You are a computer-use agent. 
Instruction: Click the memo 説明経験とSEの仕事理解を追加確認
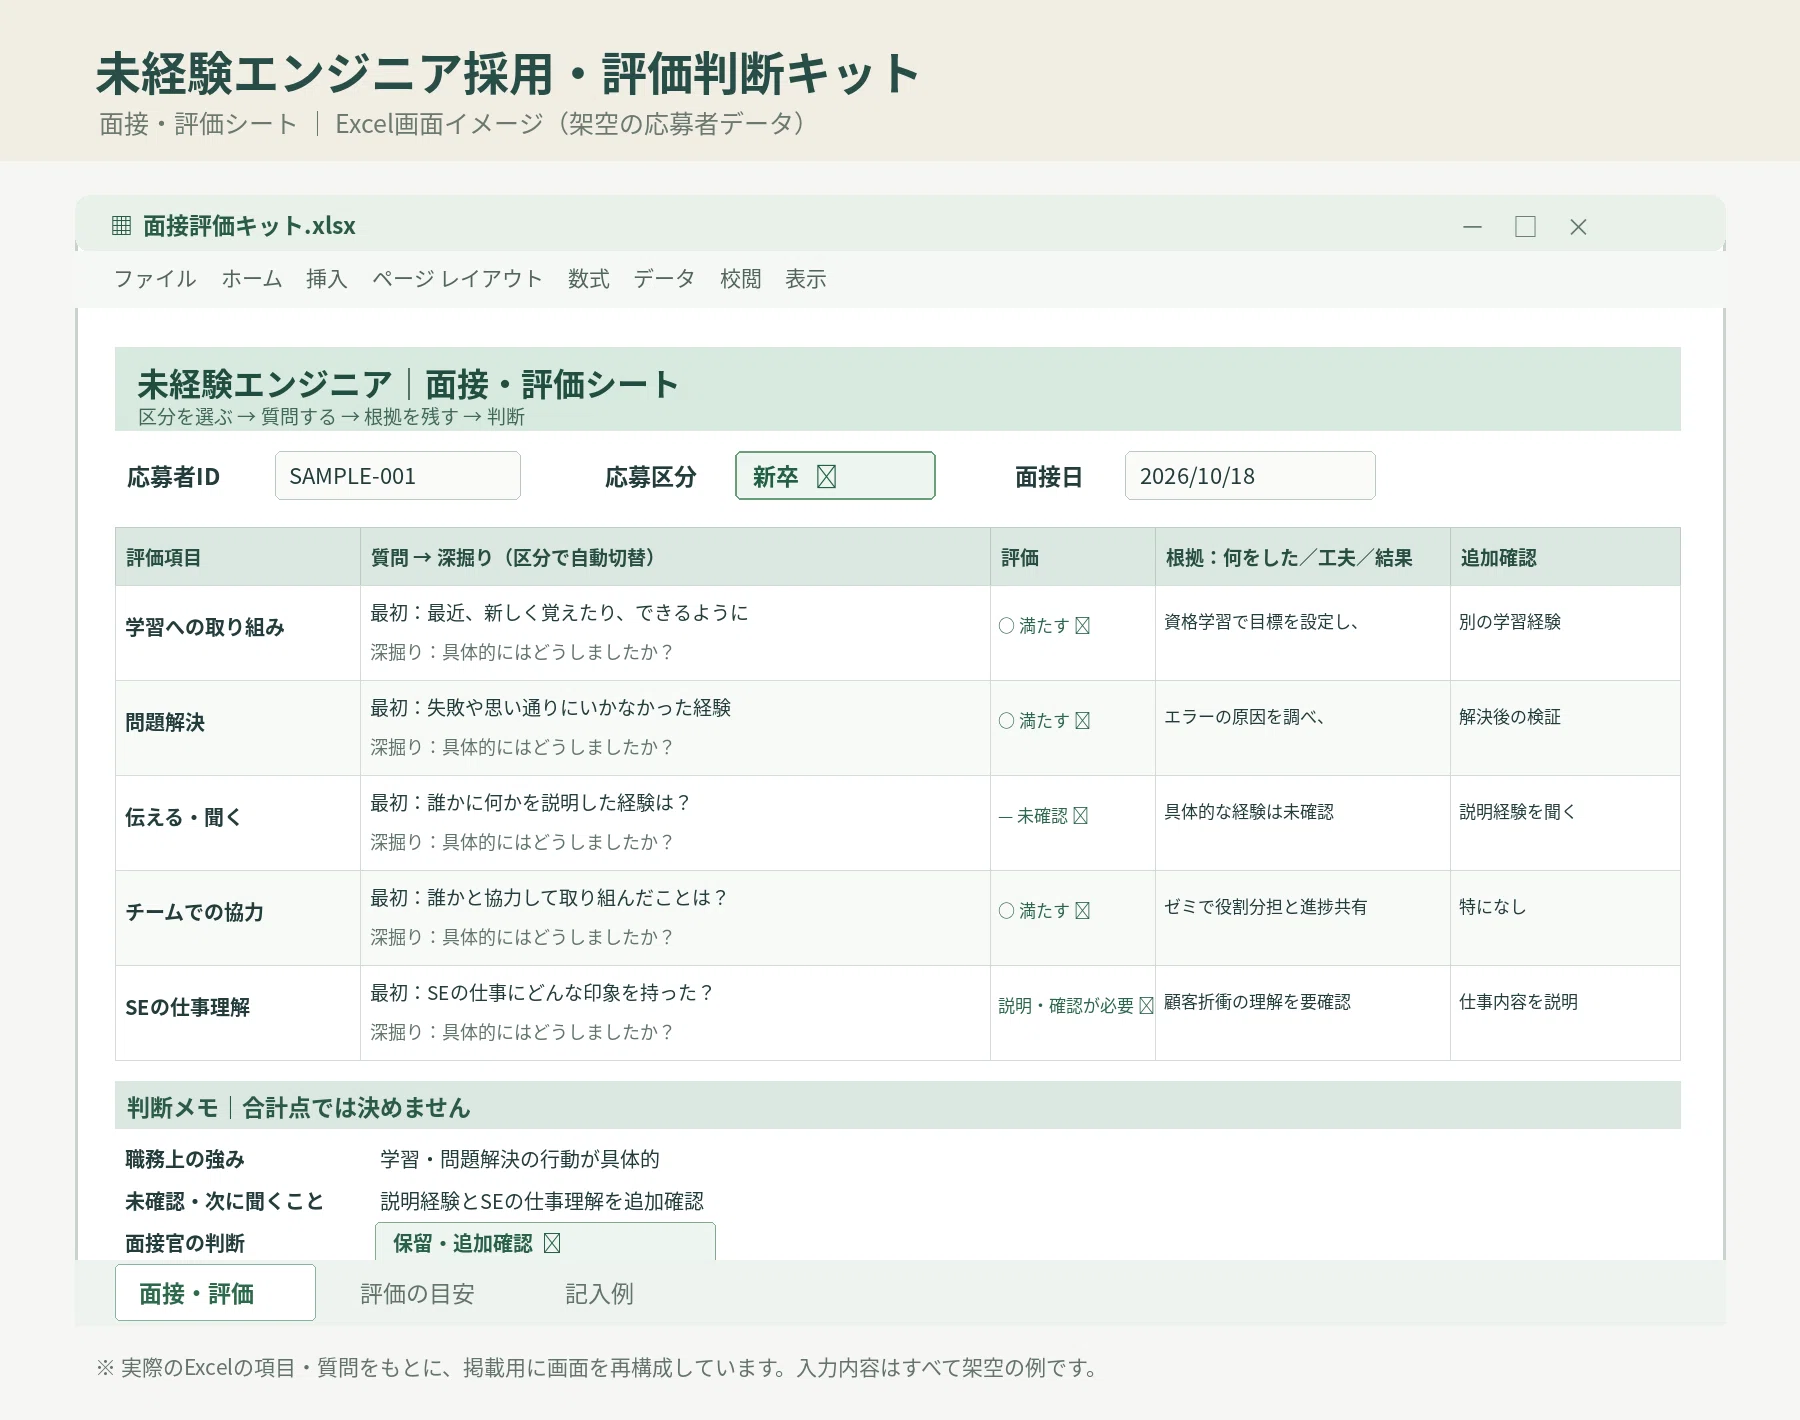pos(542,1201)
